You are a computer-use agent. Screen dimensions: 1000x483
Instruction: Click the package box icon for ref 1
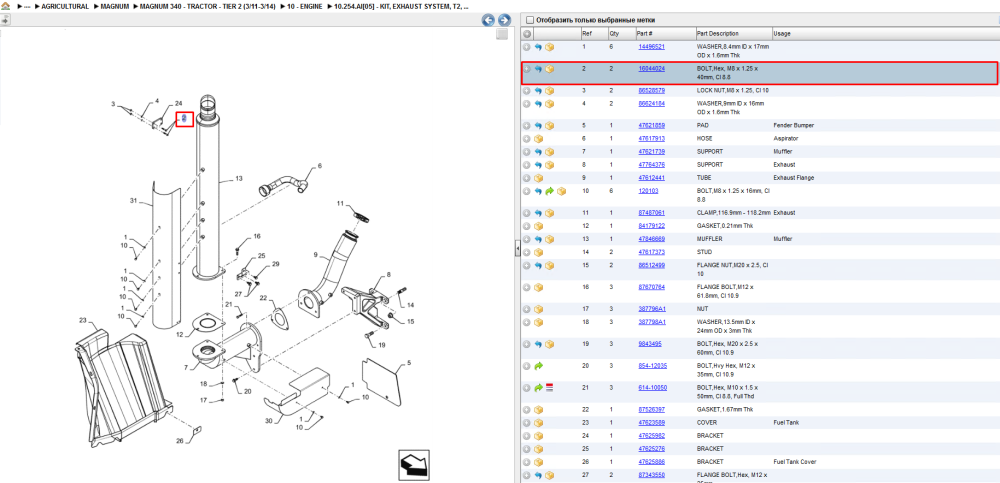pyautogui.click(x=550, y=47)
